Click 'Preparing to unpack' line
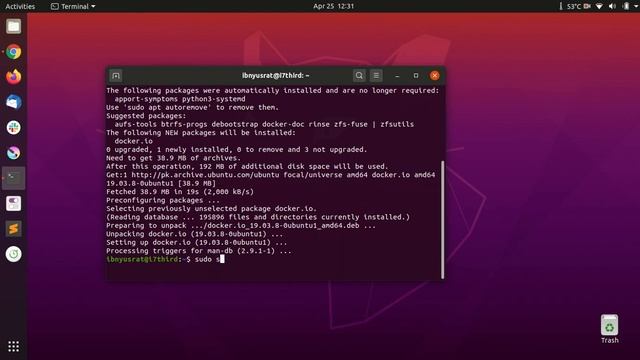The image size is (640, 360). pos(241,226)
